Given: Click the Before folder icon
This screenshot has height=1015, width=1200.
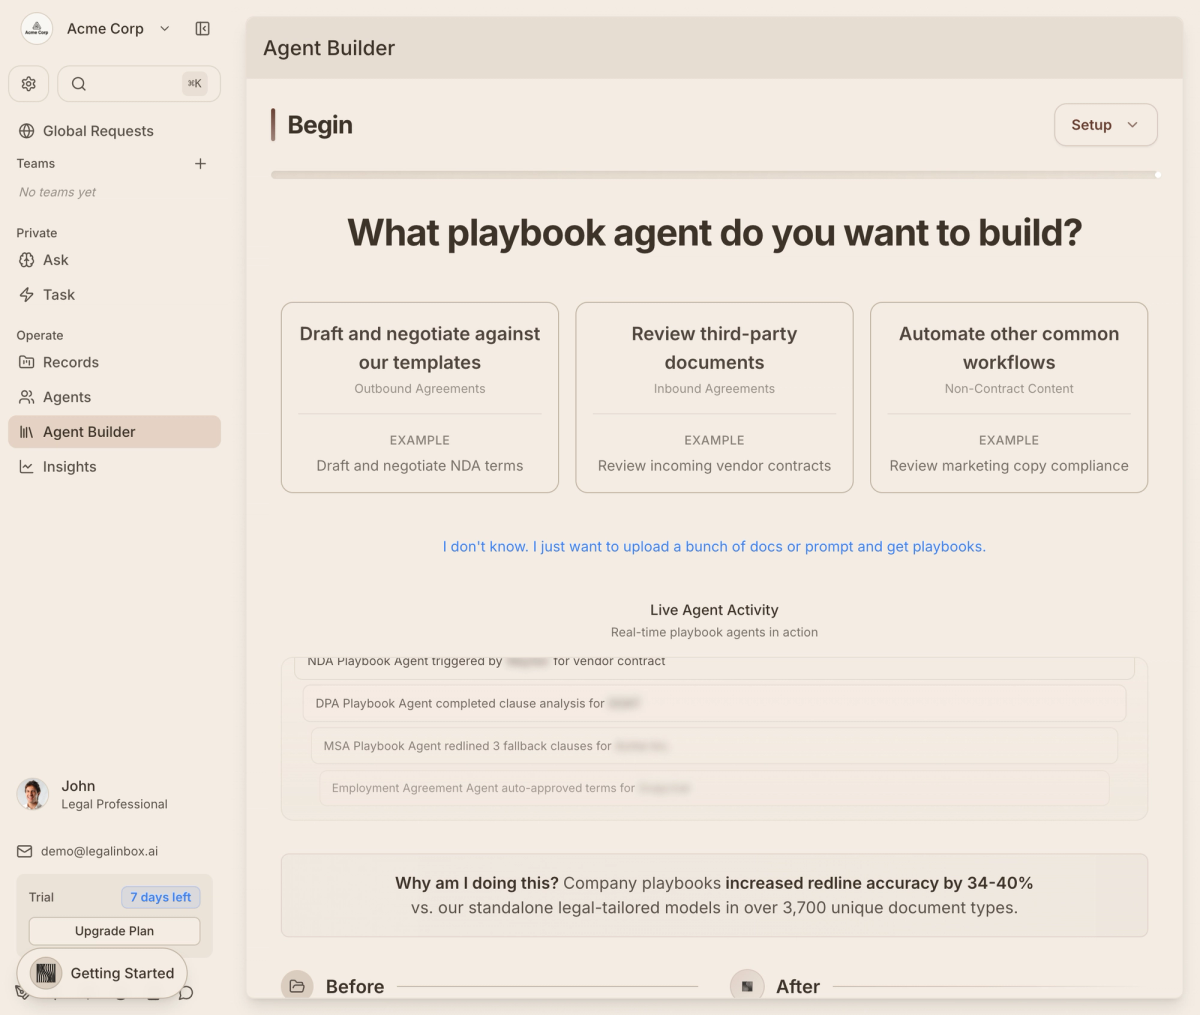Looking at the screenshot, I should click(297, 986).
